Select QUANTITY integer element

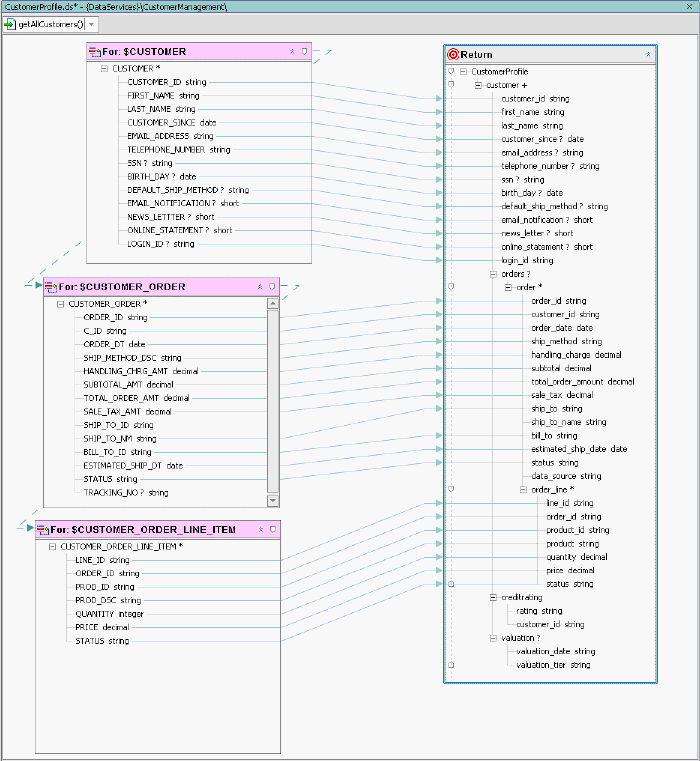(110, 614)
